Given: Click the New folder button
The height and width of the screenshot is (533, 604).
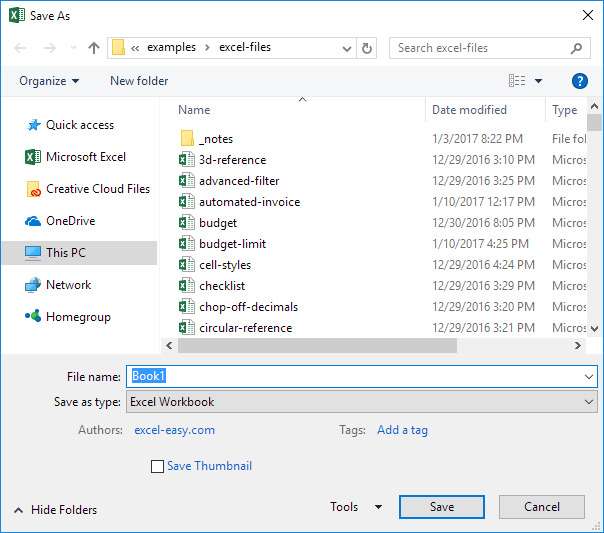Looking at the screenshot, I should pyautogui.click(x=139, y=81).
